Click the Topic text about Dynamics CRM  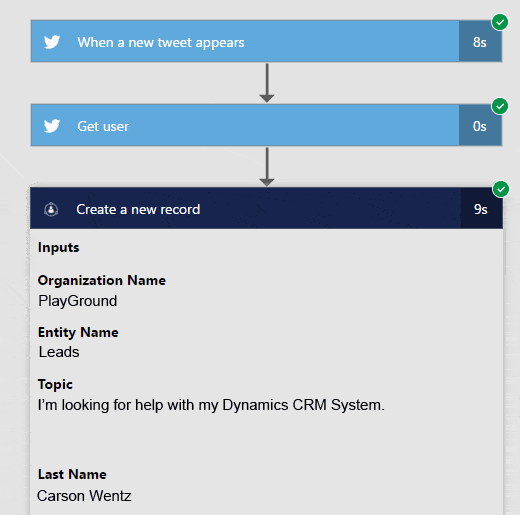(211, 405)
